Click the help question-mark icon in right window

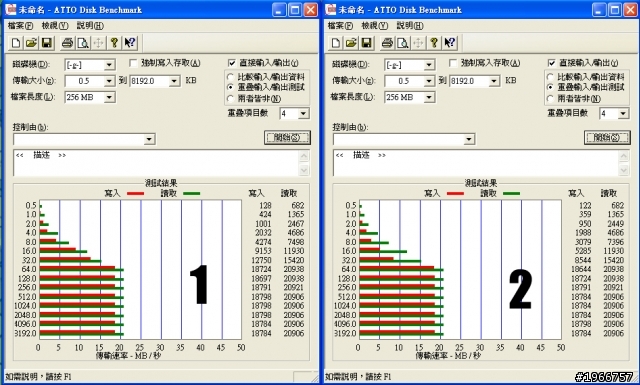tap(434, 42)
